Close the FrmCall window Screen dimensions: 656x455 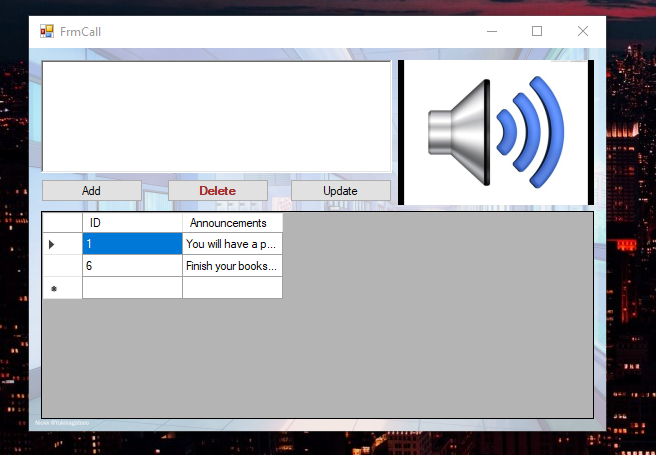click(583, 31)
